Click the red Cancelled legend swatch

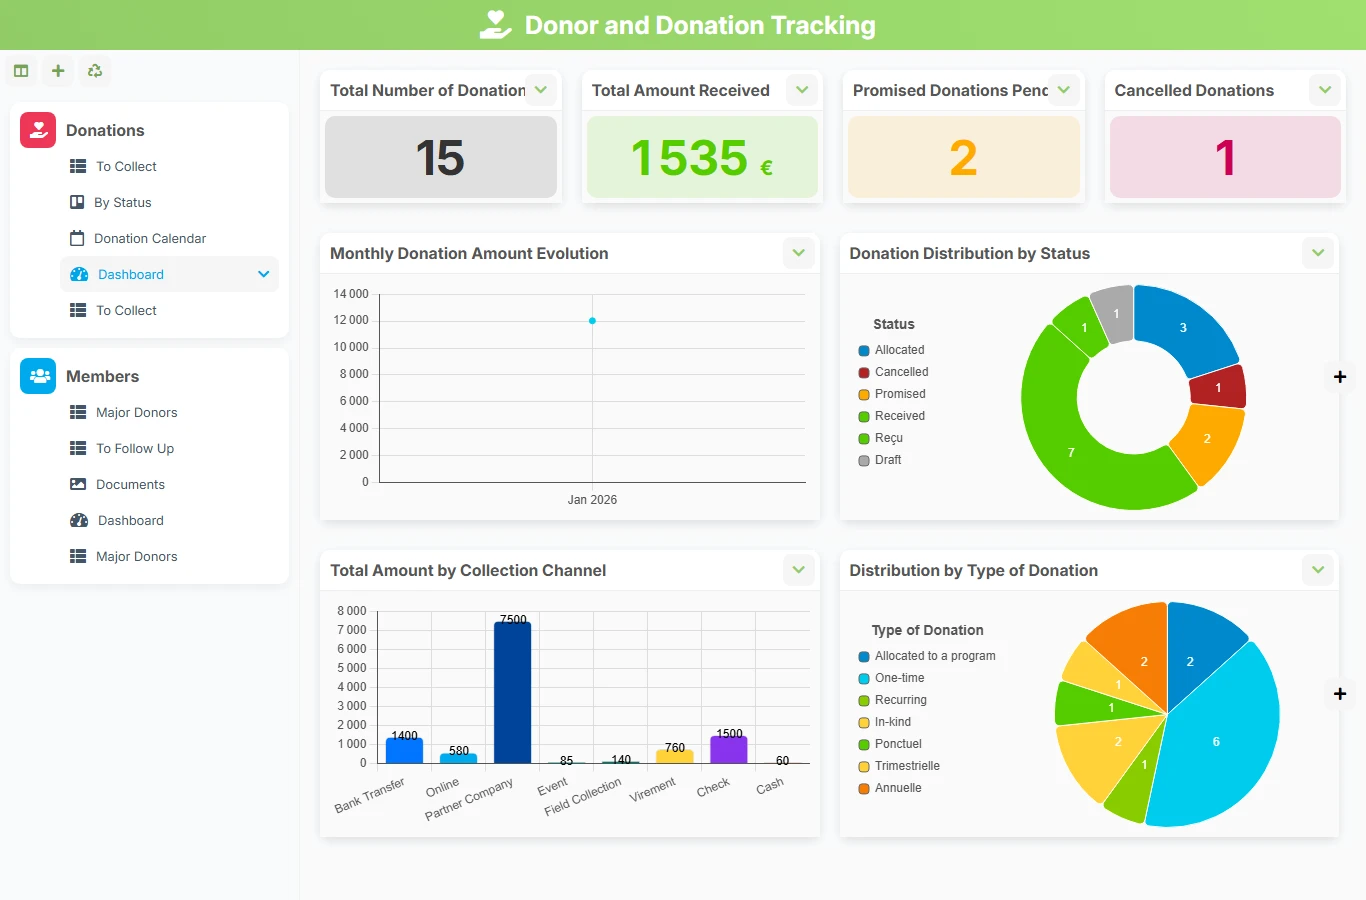coord(864,373)
